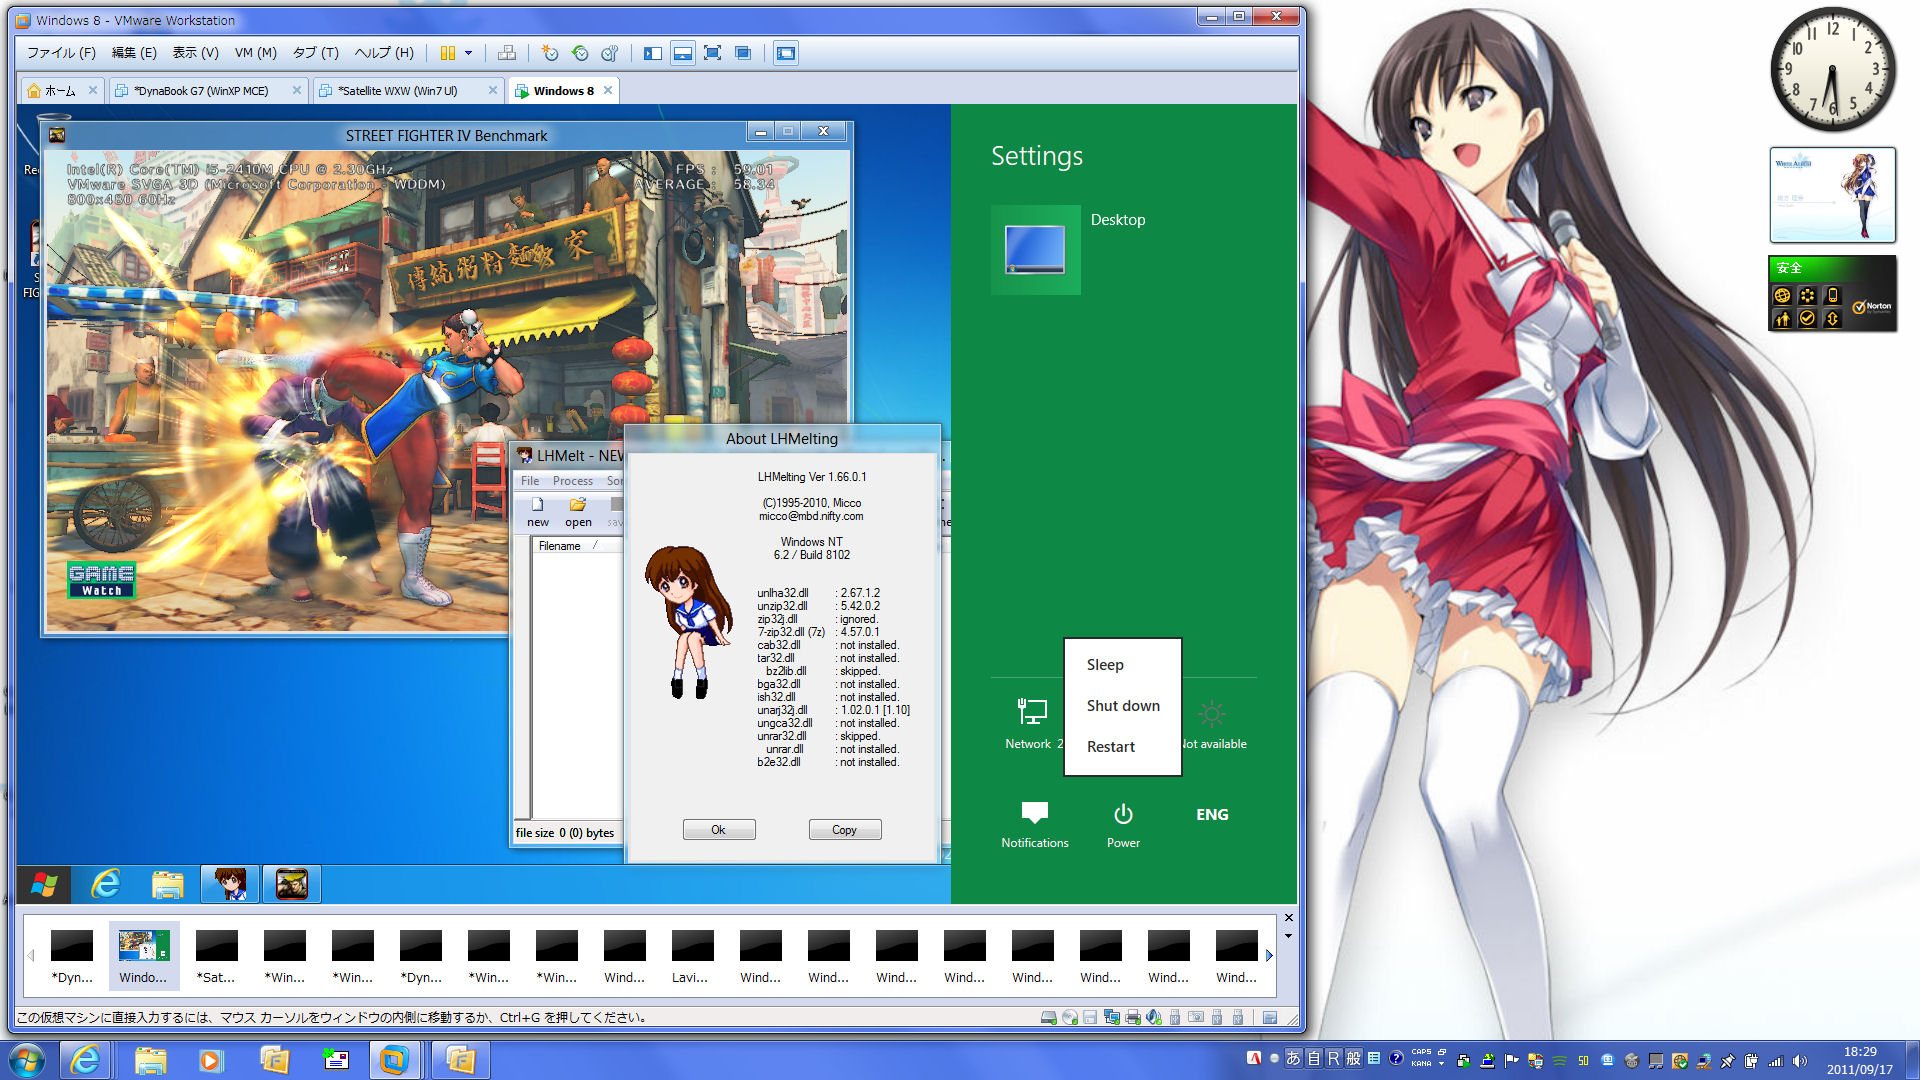This screenshot has width=1920, height=1080.
Task: Toggle the あ IME input mode button
Action: 1294,1058
